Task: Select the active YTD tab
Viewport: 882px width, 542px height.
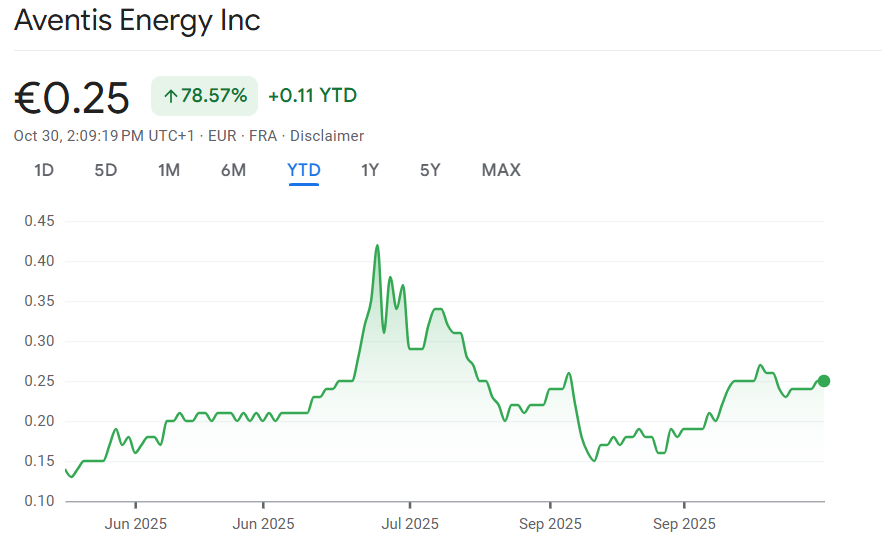Action: [304, 170]
